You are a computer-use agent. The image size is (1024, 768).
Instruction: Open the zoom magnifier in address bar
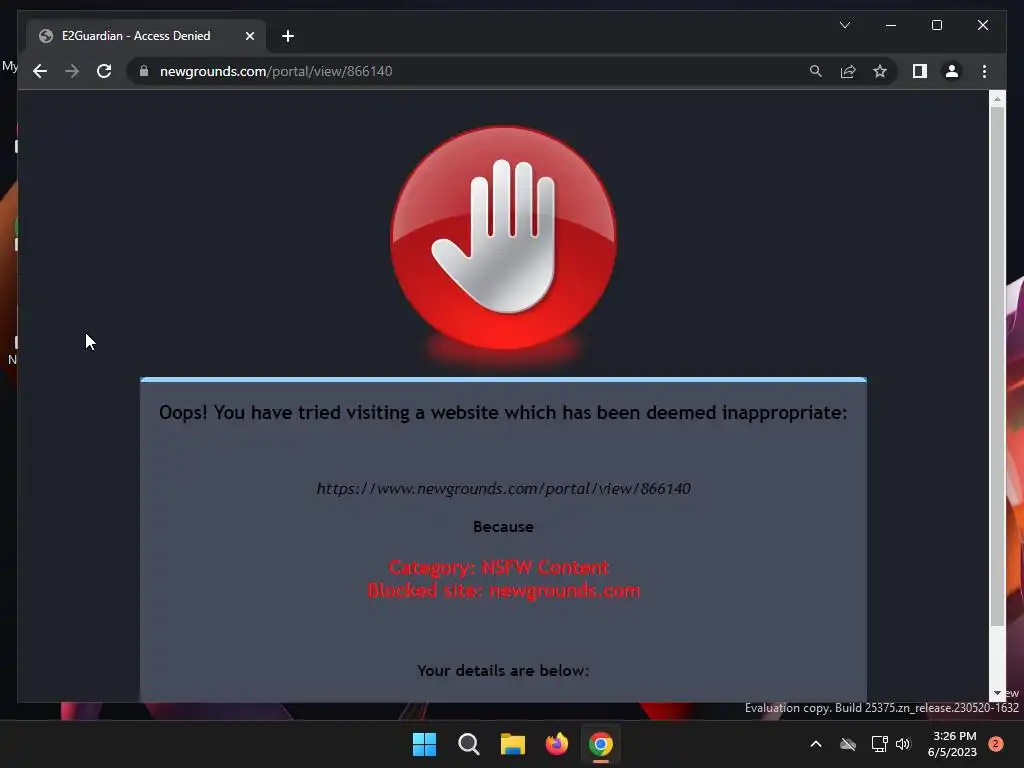tap(816, 71)
